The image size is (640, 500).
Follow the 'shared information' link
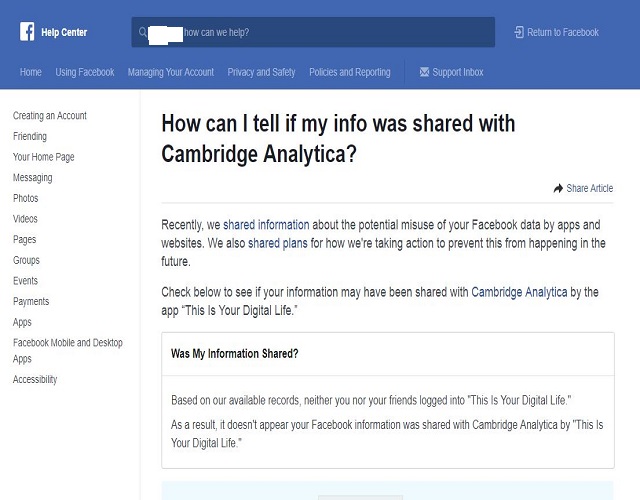pyautogui.click(x=266, y=225)
